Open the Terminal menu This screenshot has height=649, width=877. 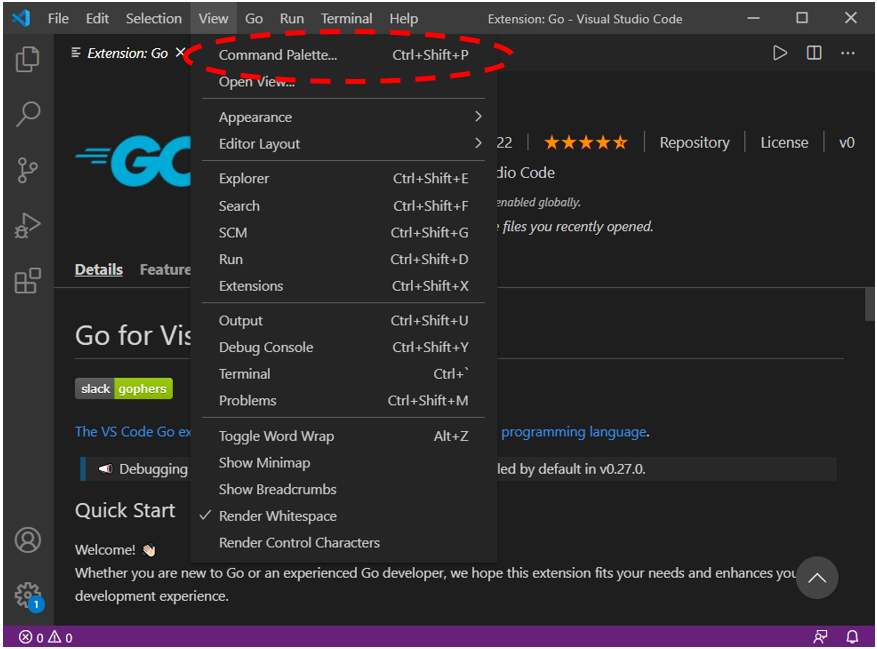[x=346, y=17]
